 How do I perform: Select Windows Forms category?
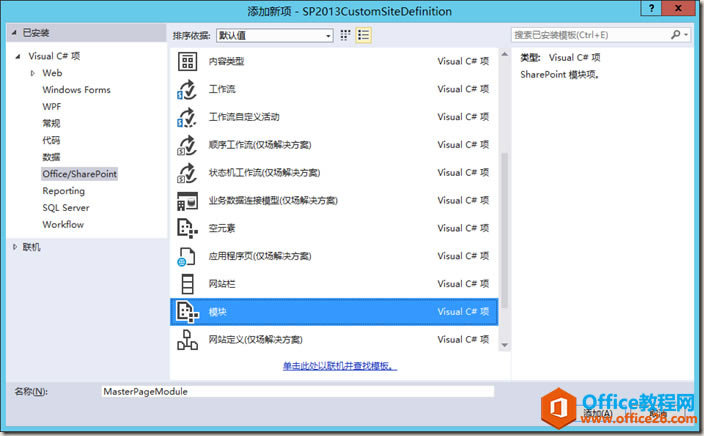[x=76, y=90]
